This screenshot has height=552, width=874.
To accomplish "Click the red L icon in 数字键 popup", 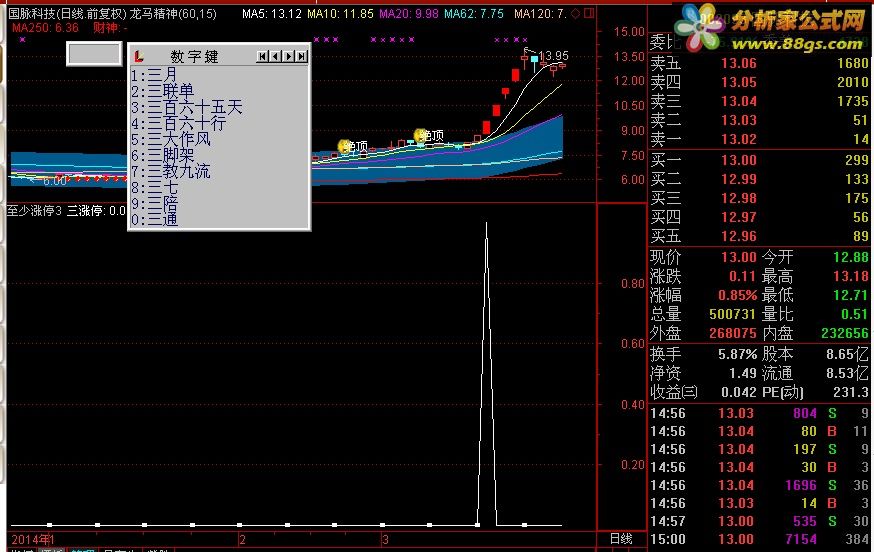I will [139, 56].
